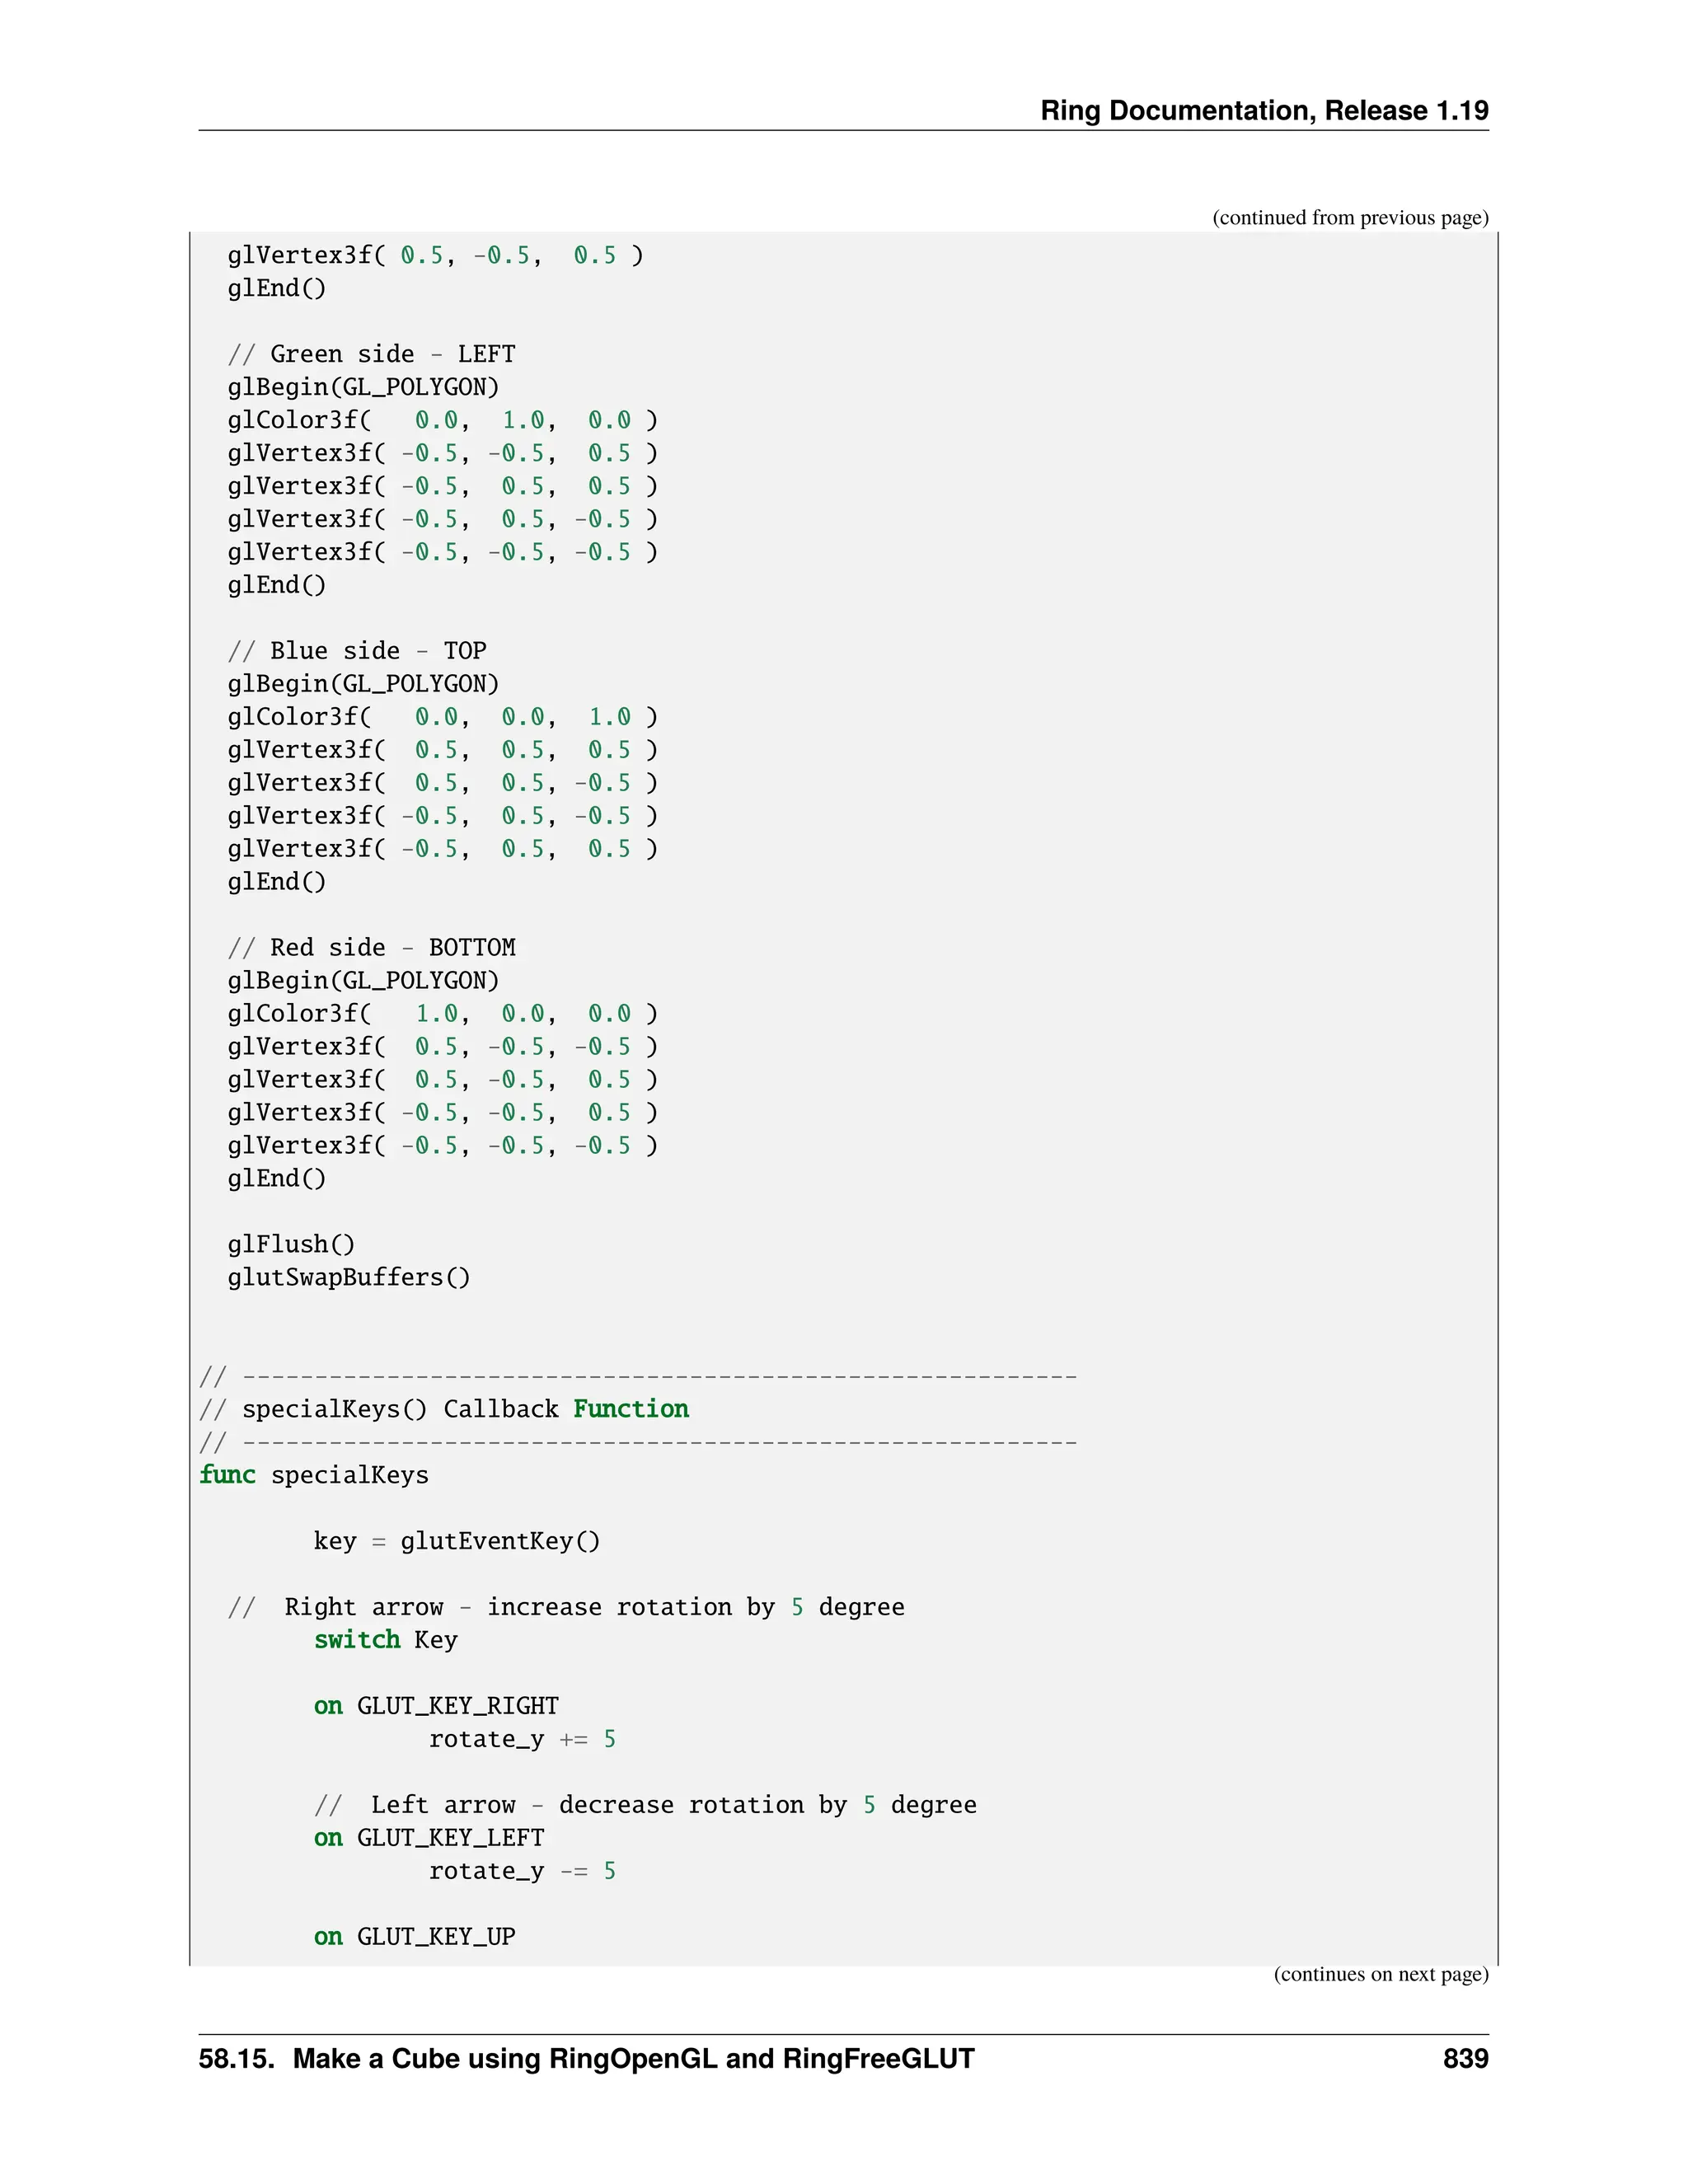Image resolution: width=1688 pixels, height=2184 pixels.
Task: Click '(continues on next page)' note
Action: pyautogui.click(x=1381, y=1974)
